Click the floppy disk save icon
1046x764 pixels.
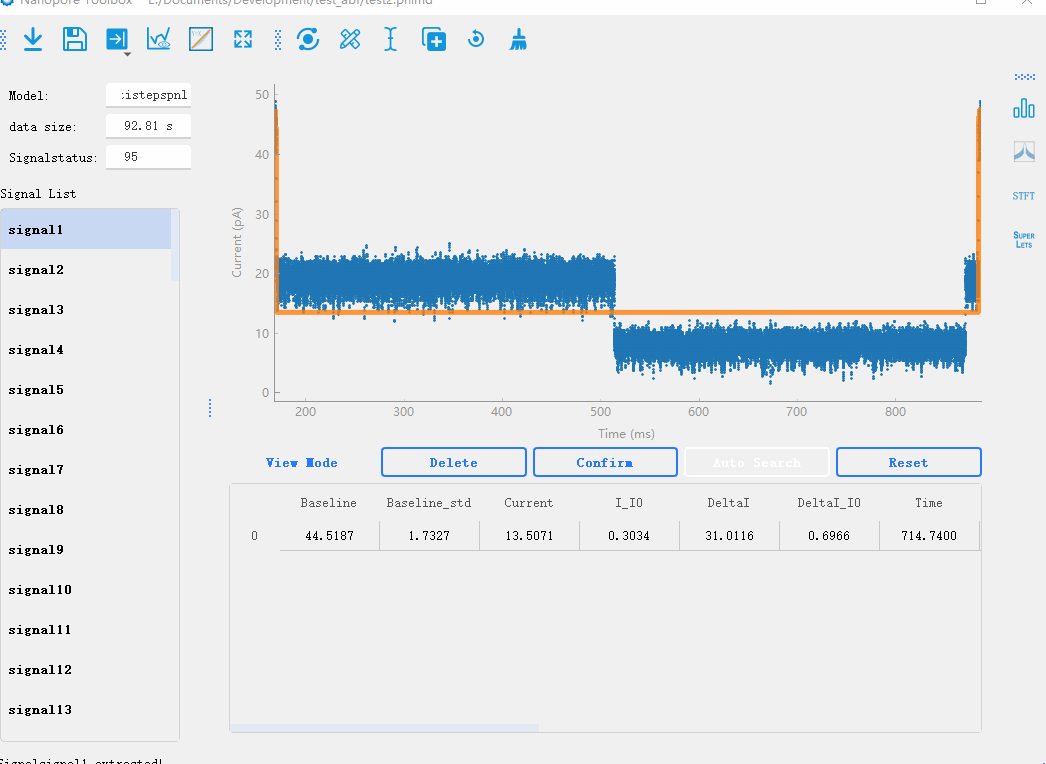click(75, 39)
